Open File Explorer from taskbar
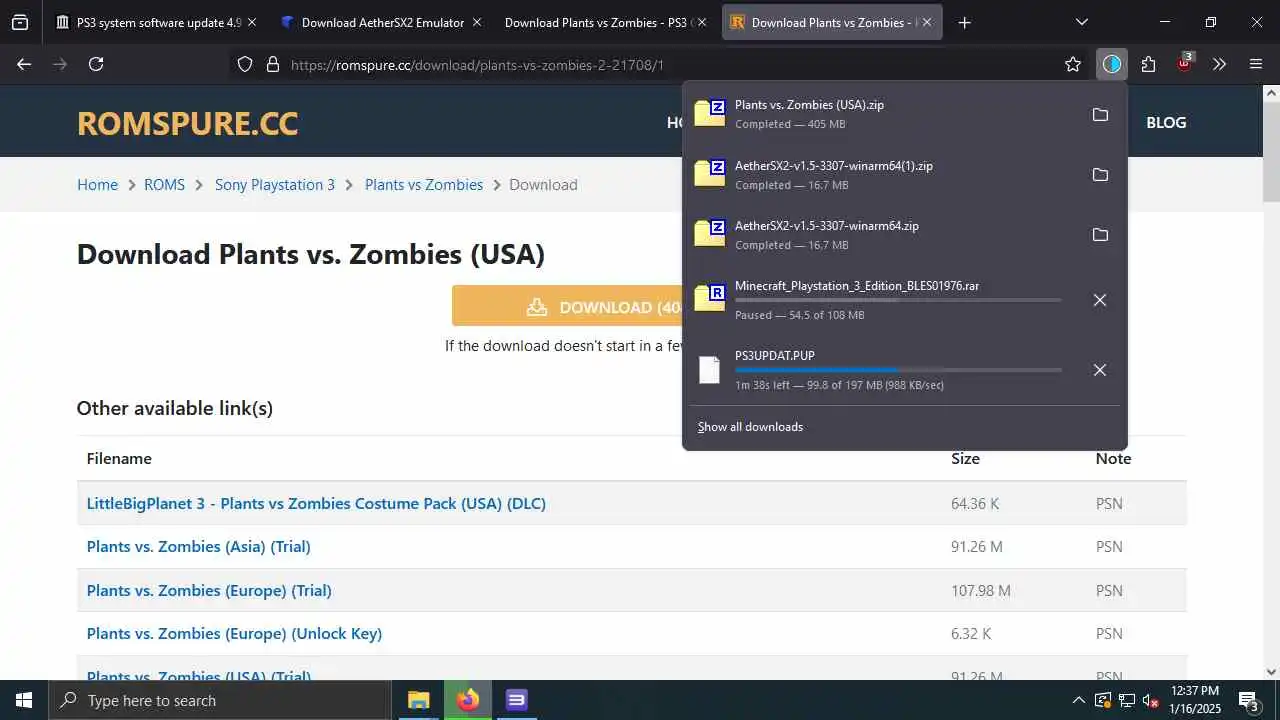 [418, 700]
